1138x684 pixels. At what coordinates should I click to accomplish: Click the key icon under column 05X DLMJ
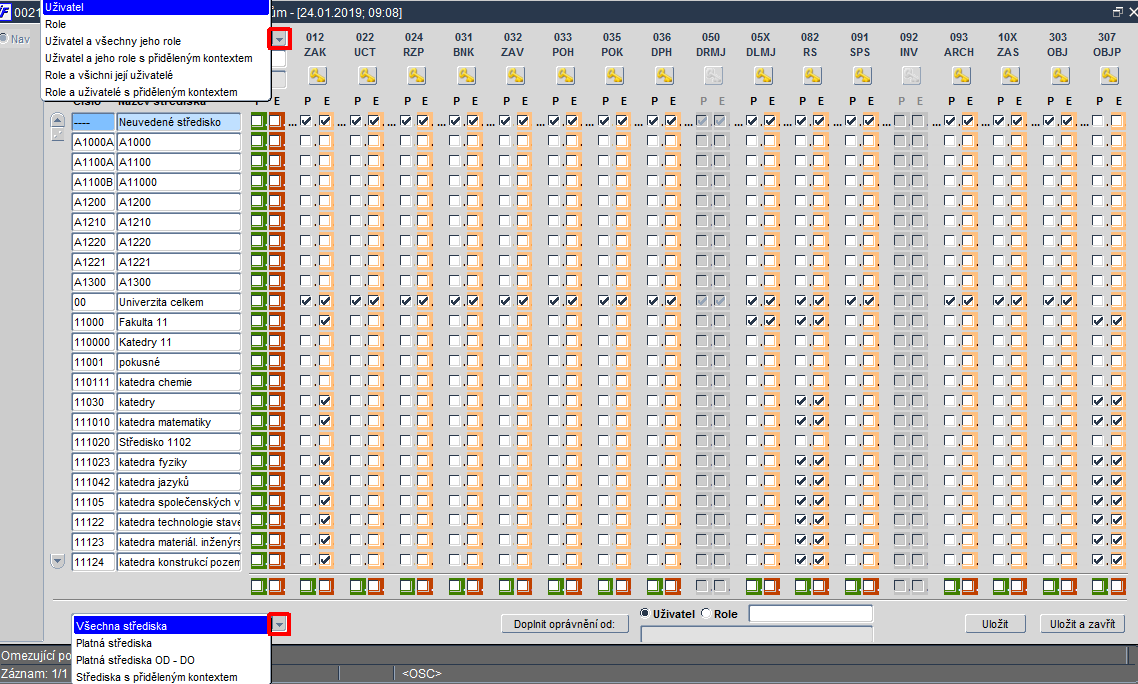pyautogui.click(x=763, y=76)
